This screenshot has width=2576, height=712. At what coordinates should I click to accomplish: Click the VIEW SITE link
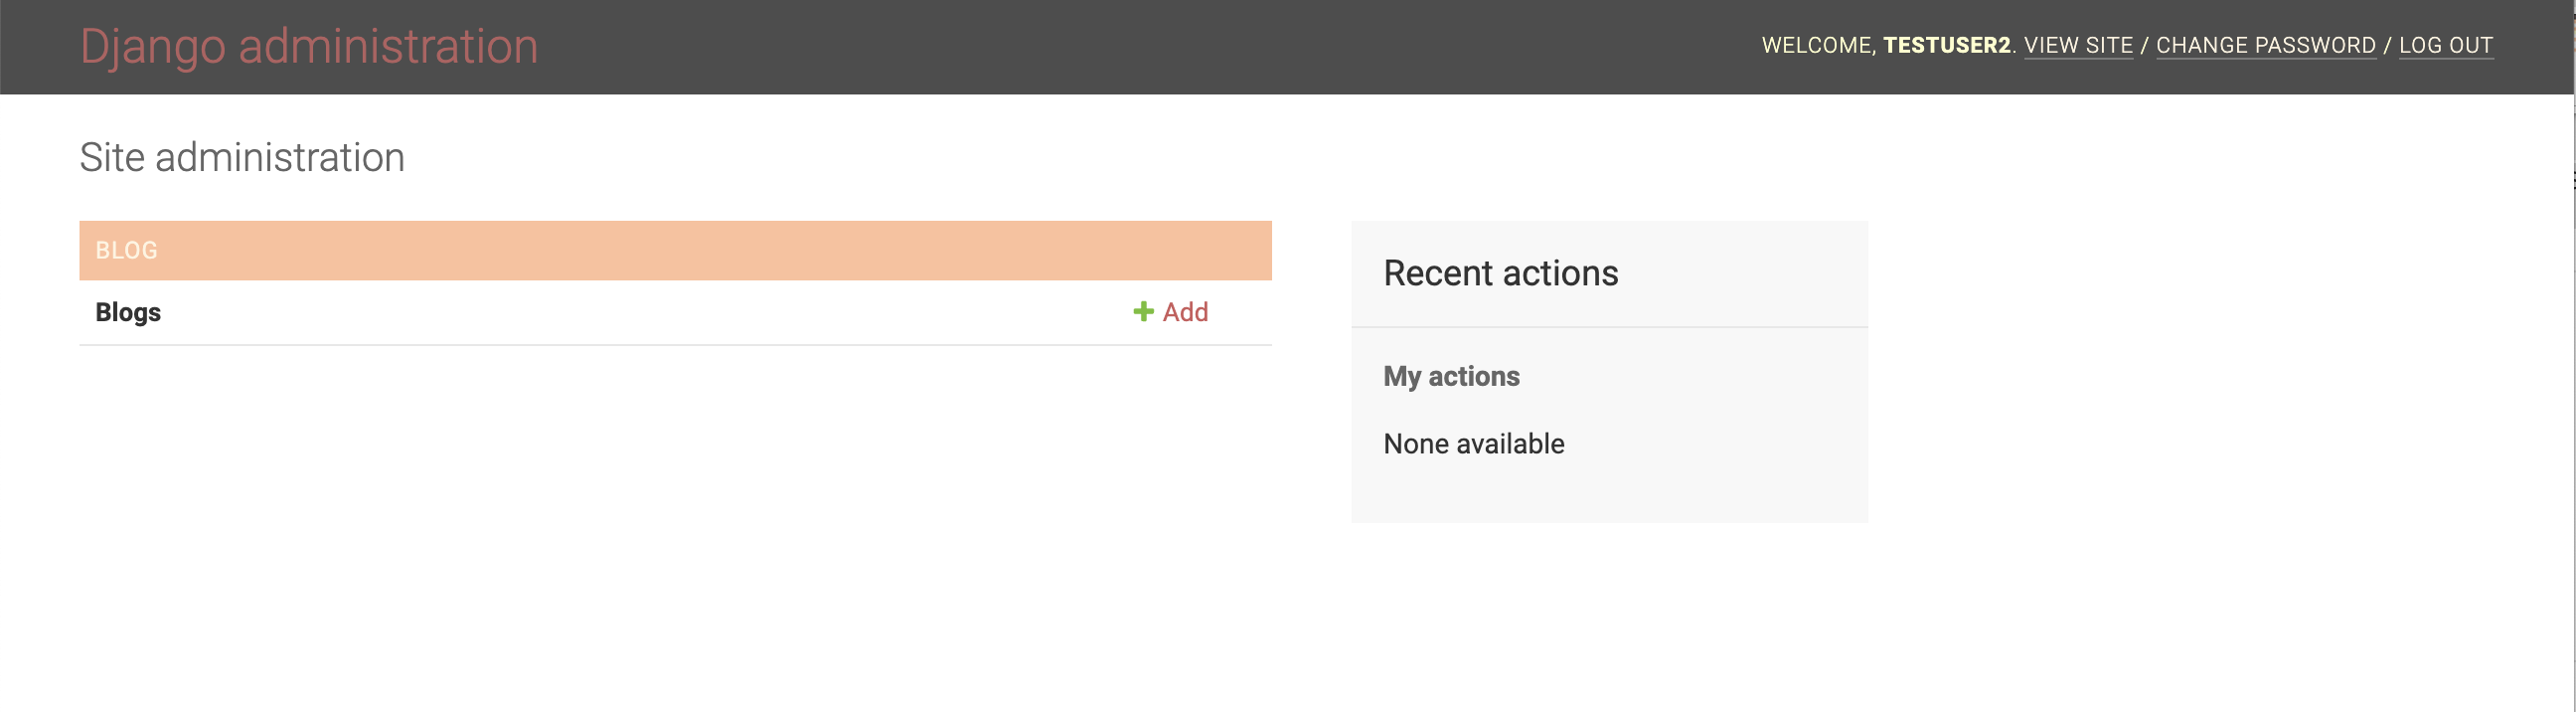(2078, 45)
